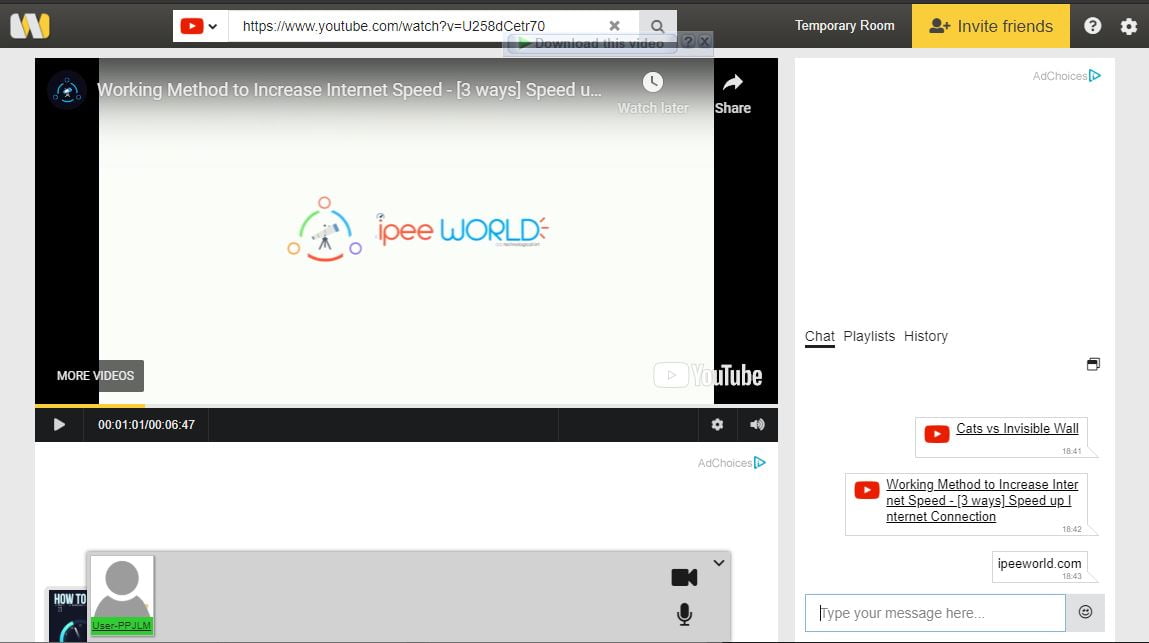Switch to the Playlists tab

[x=869, y=336]
